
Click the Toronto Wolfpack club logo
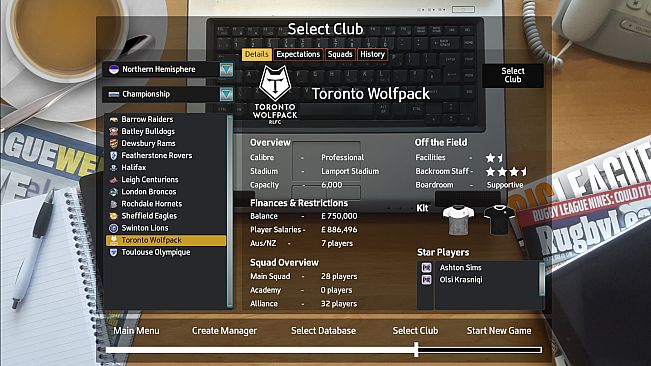click(x=275, y=95)
